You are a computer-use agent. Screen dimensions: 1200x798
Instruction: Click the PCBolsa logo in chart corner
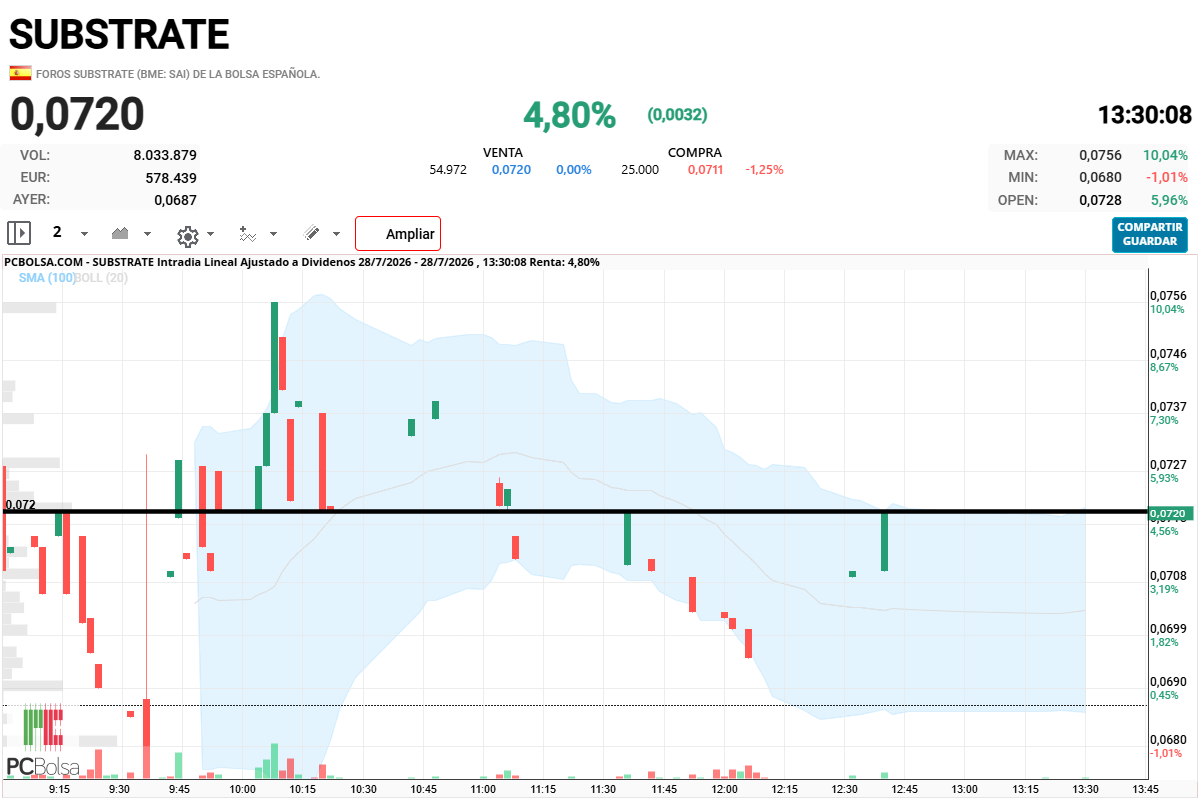(43, 767)
